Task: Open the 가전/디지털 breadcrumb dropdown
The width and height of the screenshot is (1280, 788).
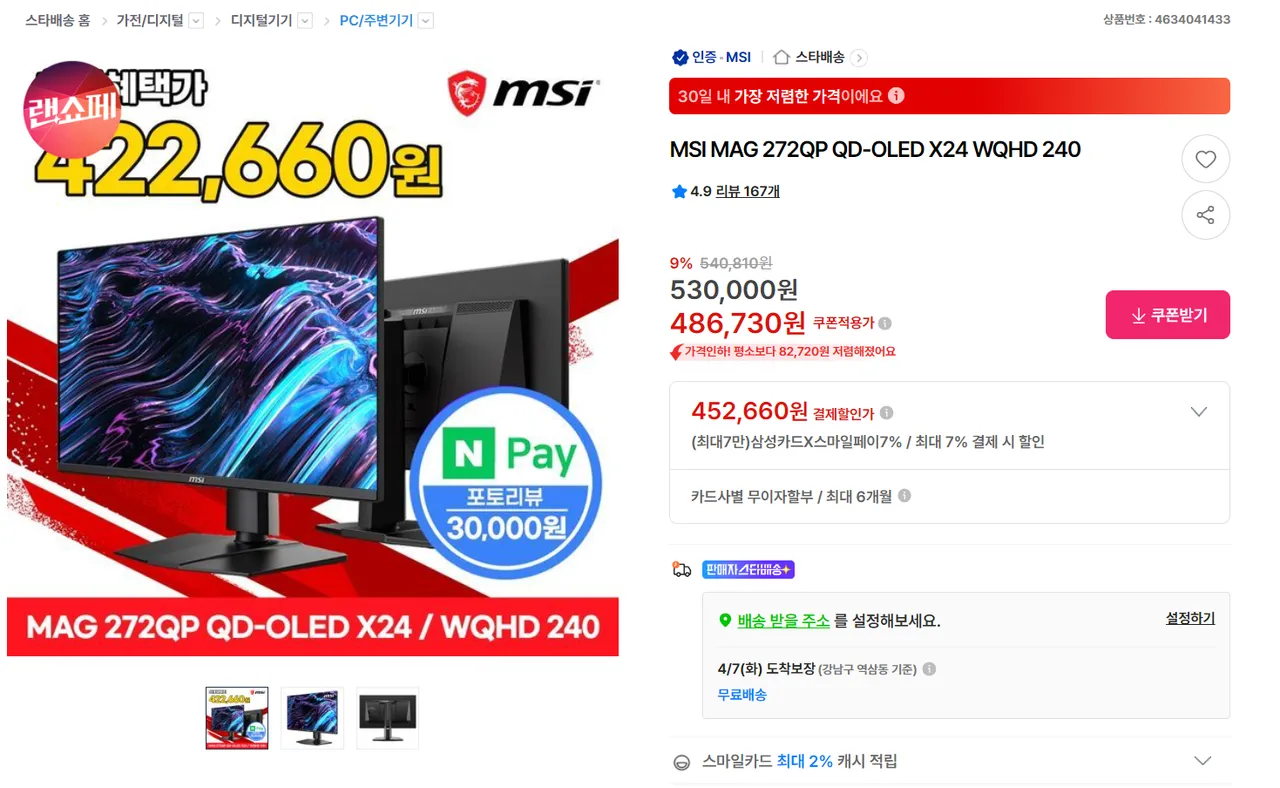Action: point(196,21)
